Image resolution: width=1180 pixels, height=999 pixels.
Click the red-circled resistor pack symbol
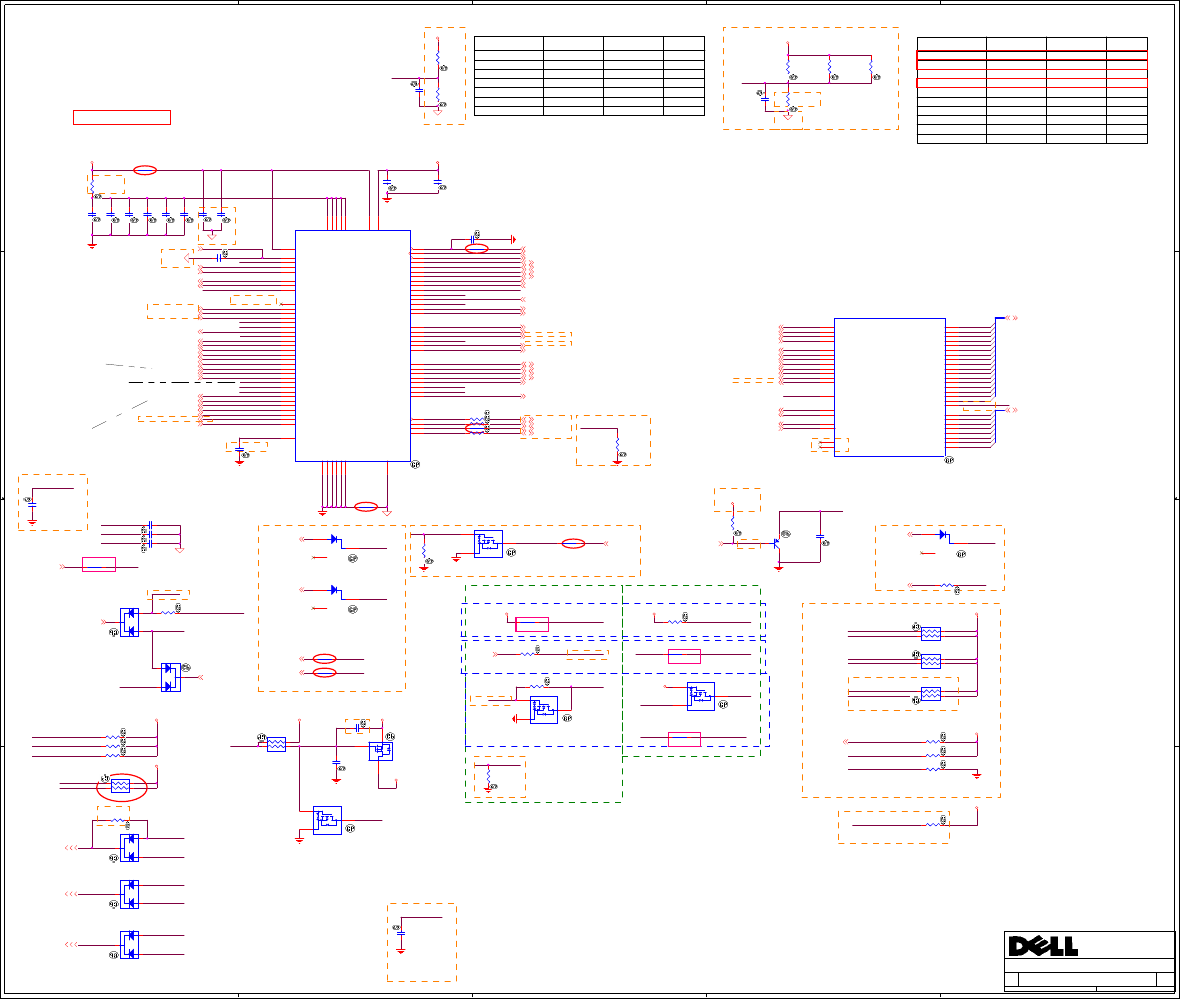(120, 787)
